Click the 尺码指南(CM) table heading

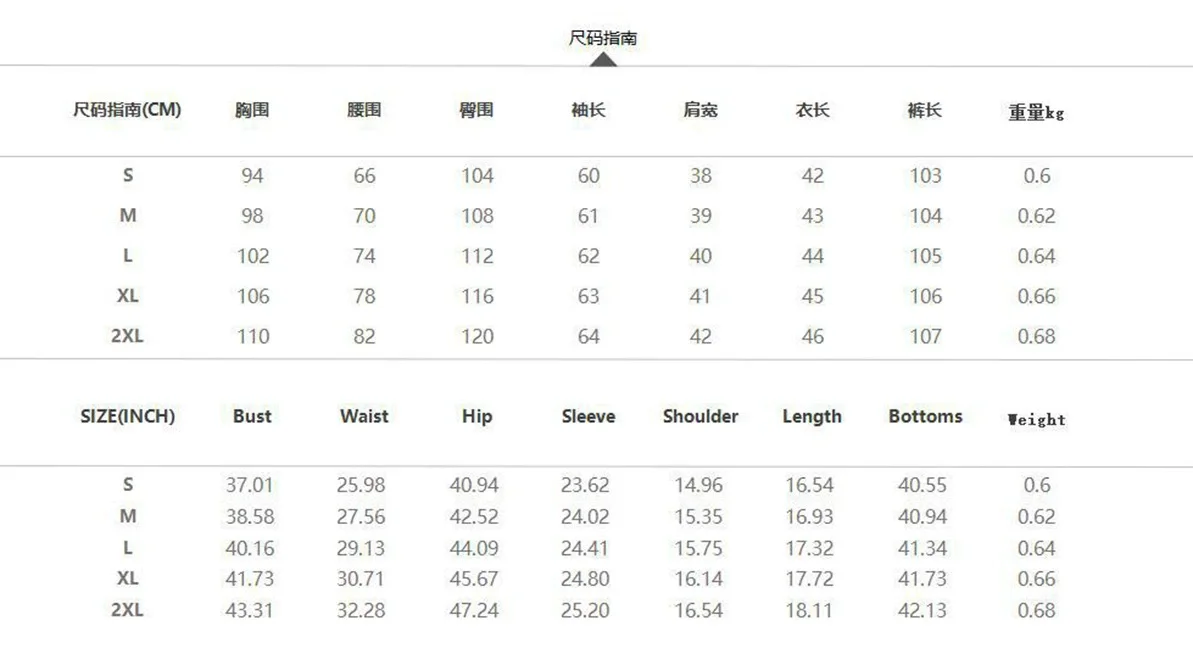coord(127,110)
